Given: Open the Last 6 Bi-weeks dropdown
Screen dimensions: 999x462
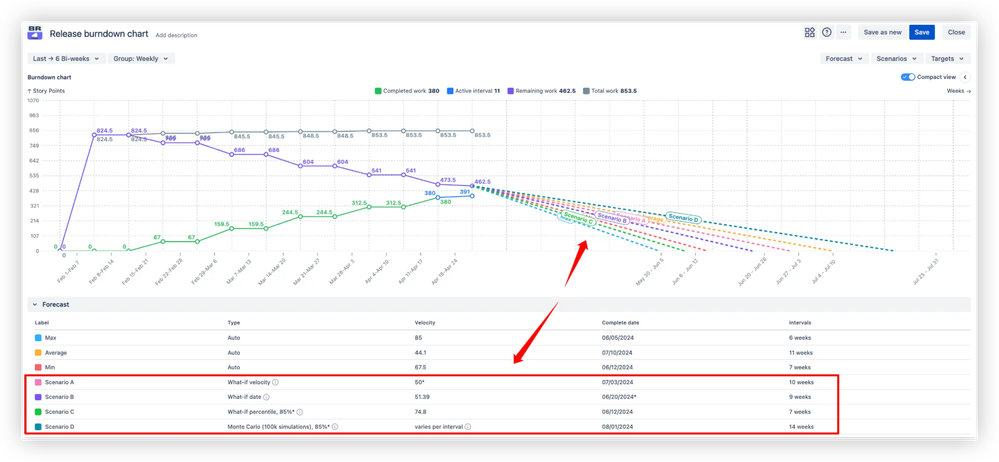Looking at the screenshot, I should pos(66,59).
